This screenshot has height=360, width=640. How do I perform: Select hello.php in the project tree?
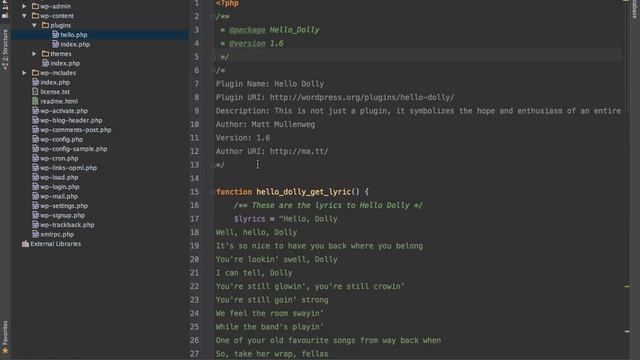click(x=73, y=35)
